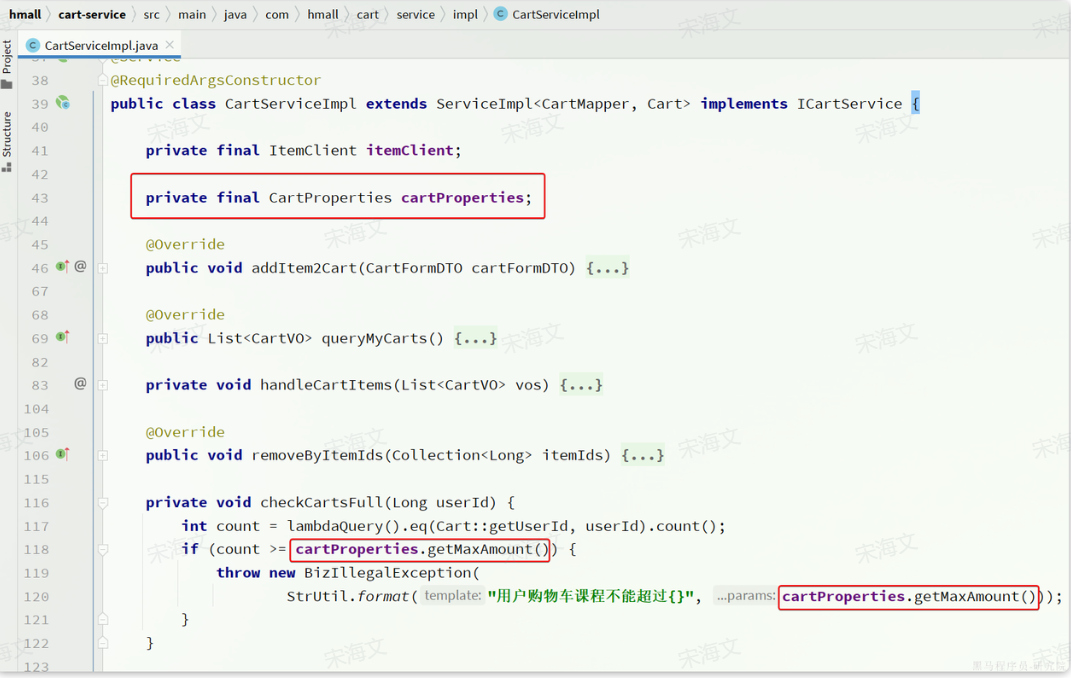Expand folded removeByItemIds method via gutter plus
The image size is (1071, 678).
pyautogui.click(x=102, y=455)
